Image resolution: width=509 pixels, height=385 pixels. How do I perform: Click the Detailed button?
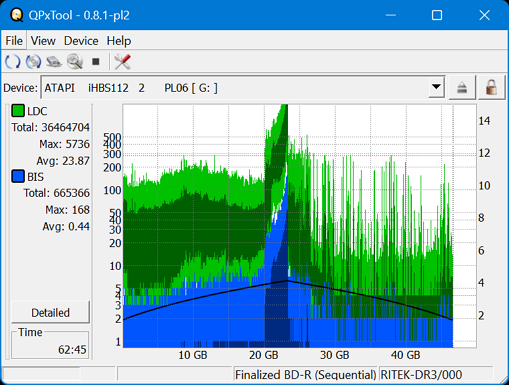point(50,312)
